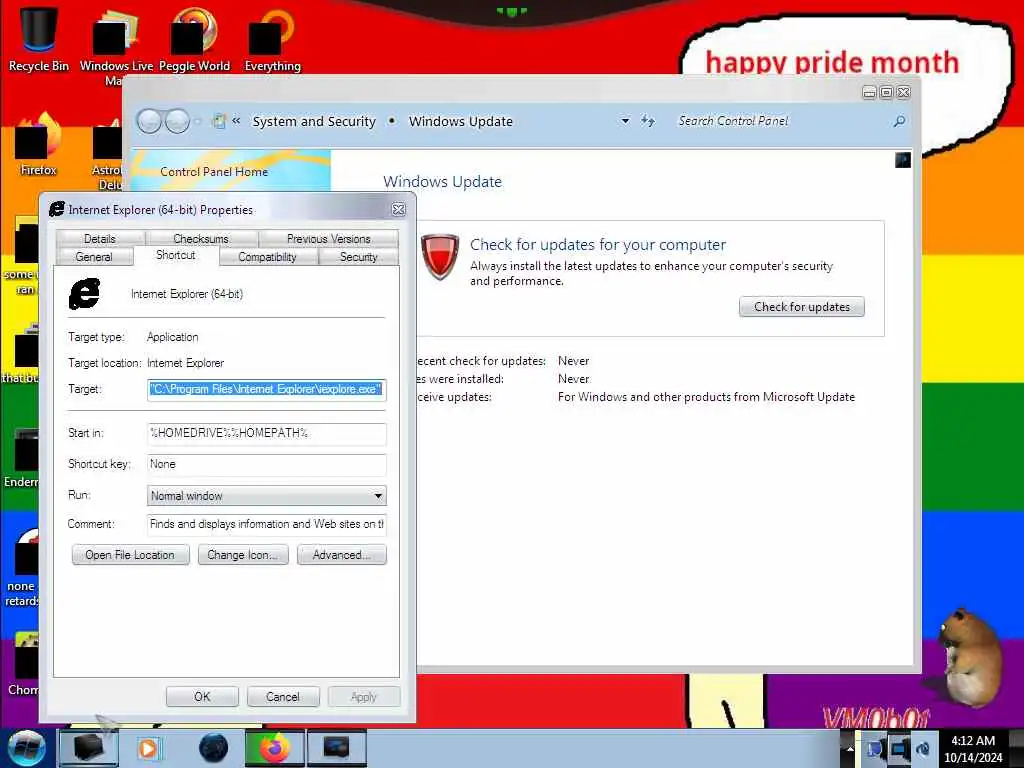Click the Change Icon button
The height and width of the screenshot is (768, 1024).
point(242,554)
